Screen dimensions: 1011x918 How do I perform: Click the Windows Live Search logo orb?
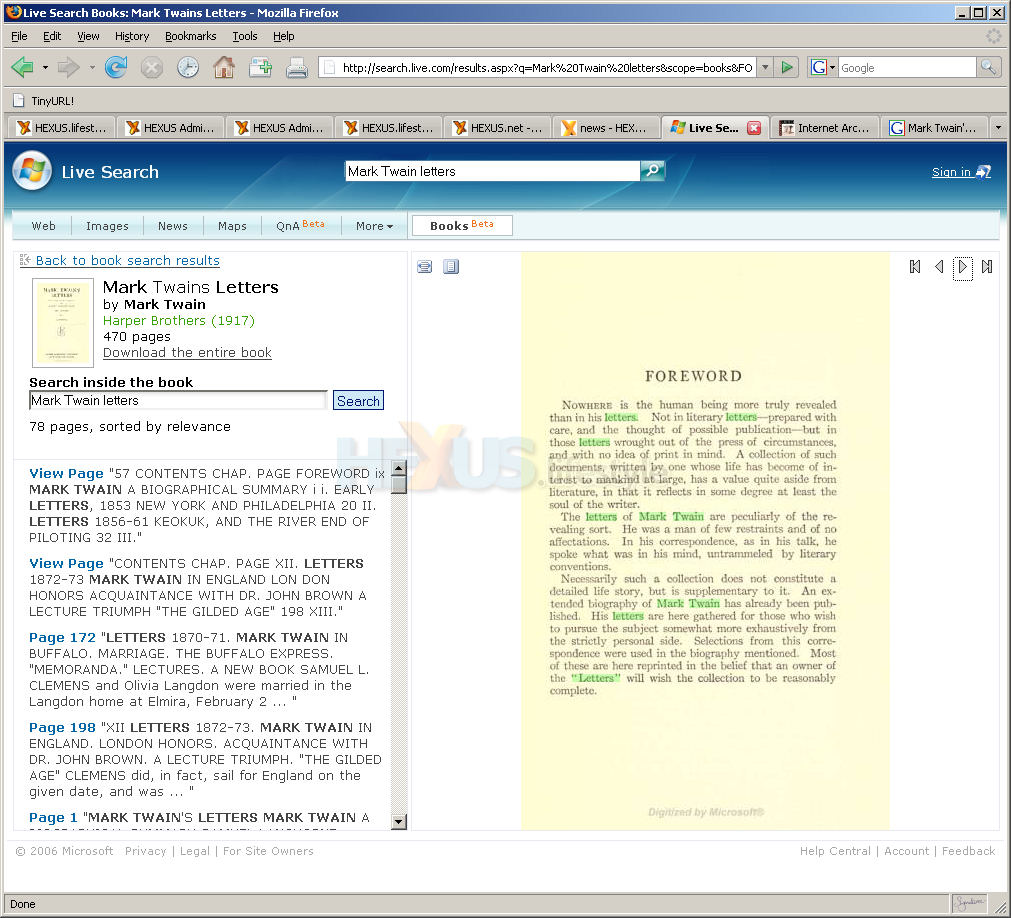(32, 171)
